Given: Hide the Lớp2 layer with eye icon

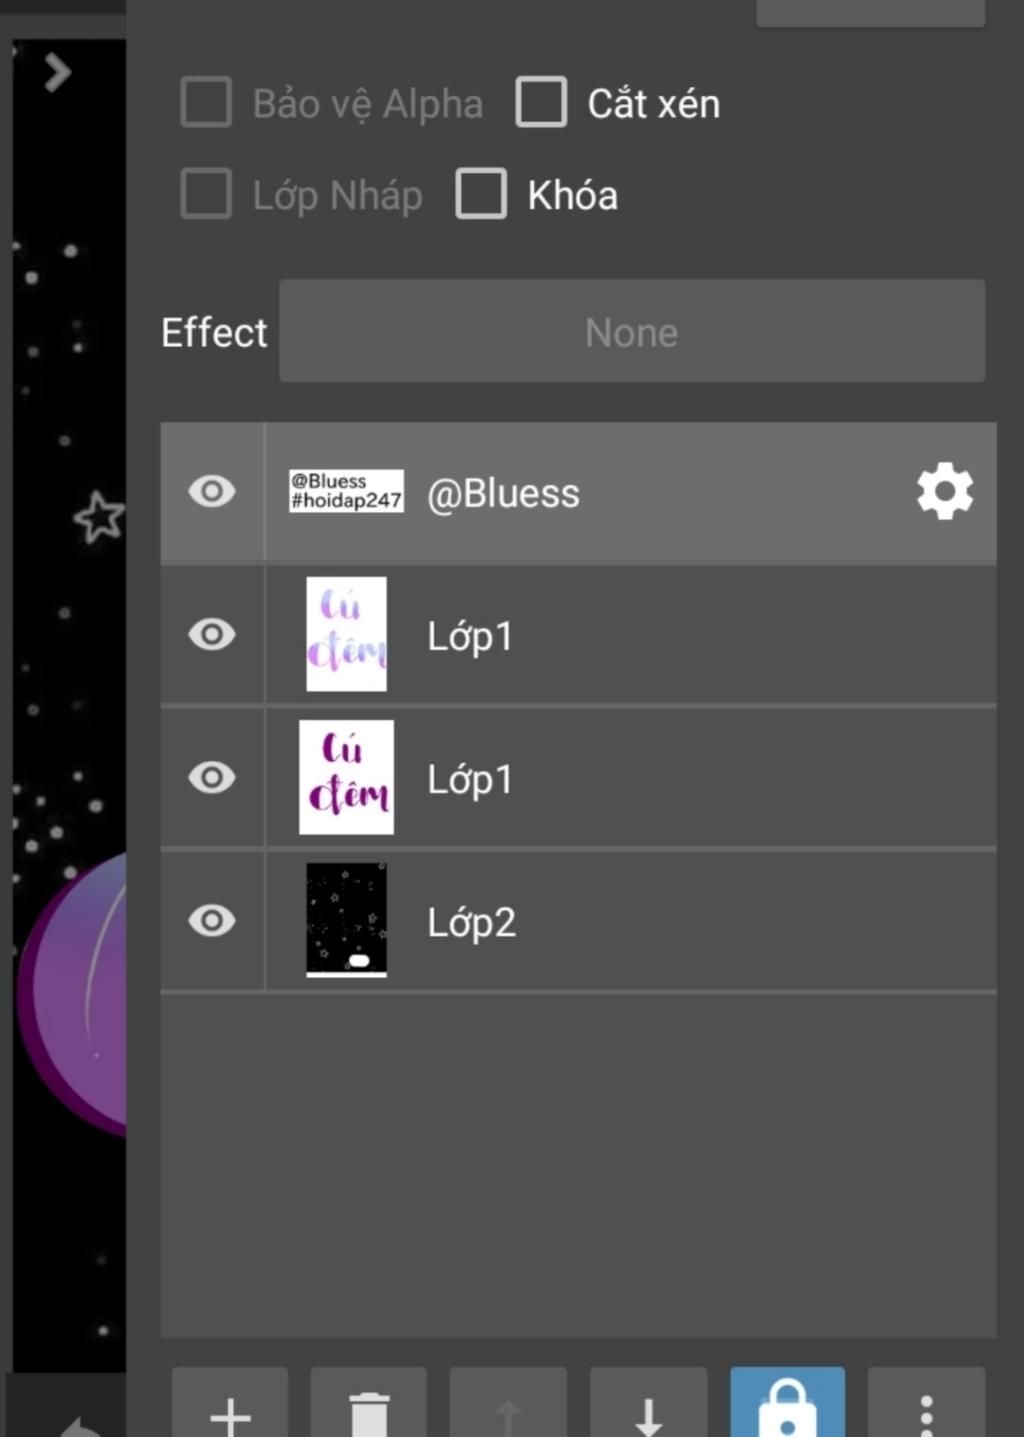Looking at the screenshot, I should point(212,920).
